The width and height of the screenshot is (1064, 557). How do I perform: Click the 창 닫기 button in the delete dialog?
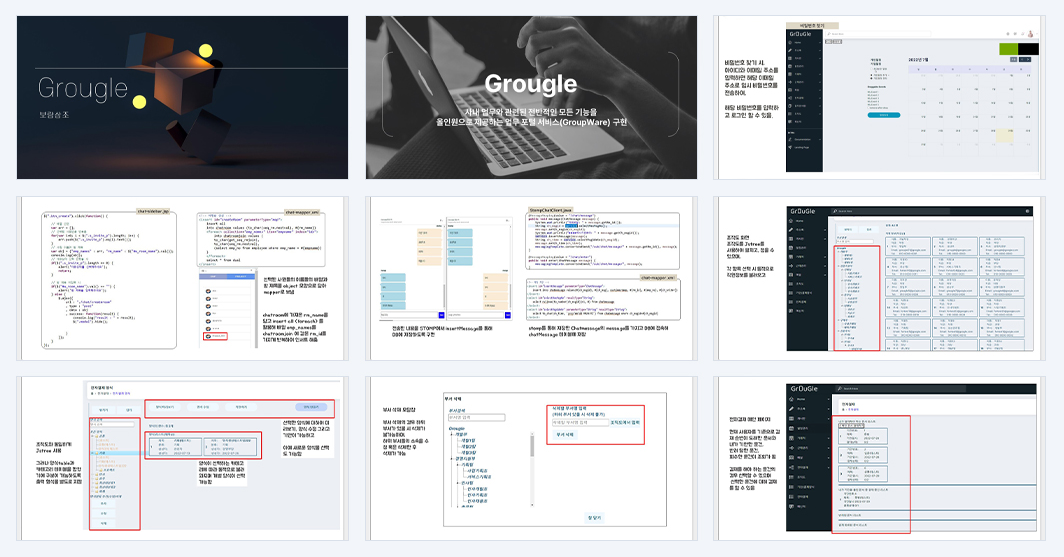594,518
